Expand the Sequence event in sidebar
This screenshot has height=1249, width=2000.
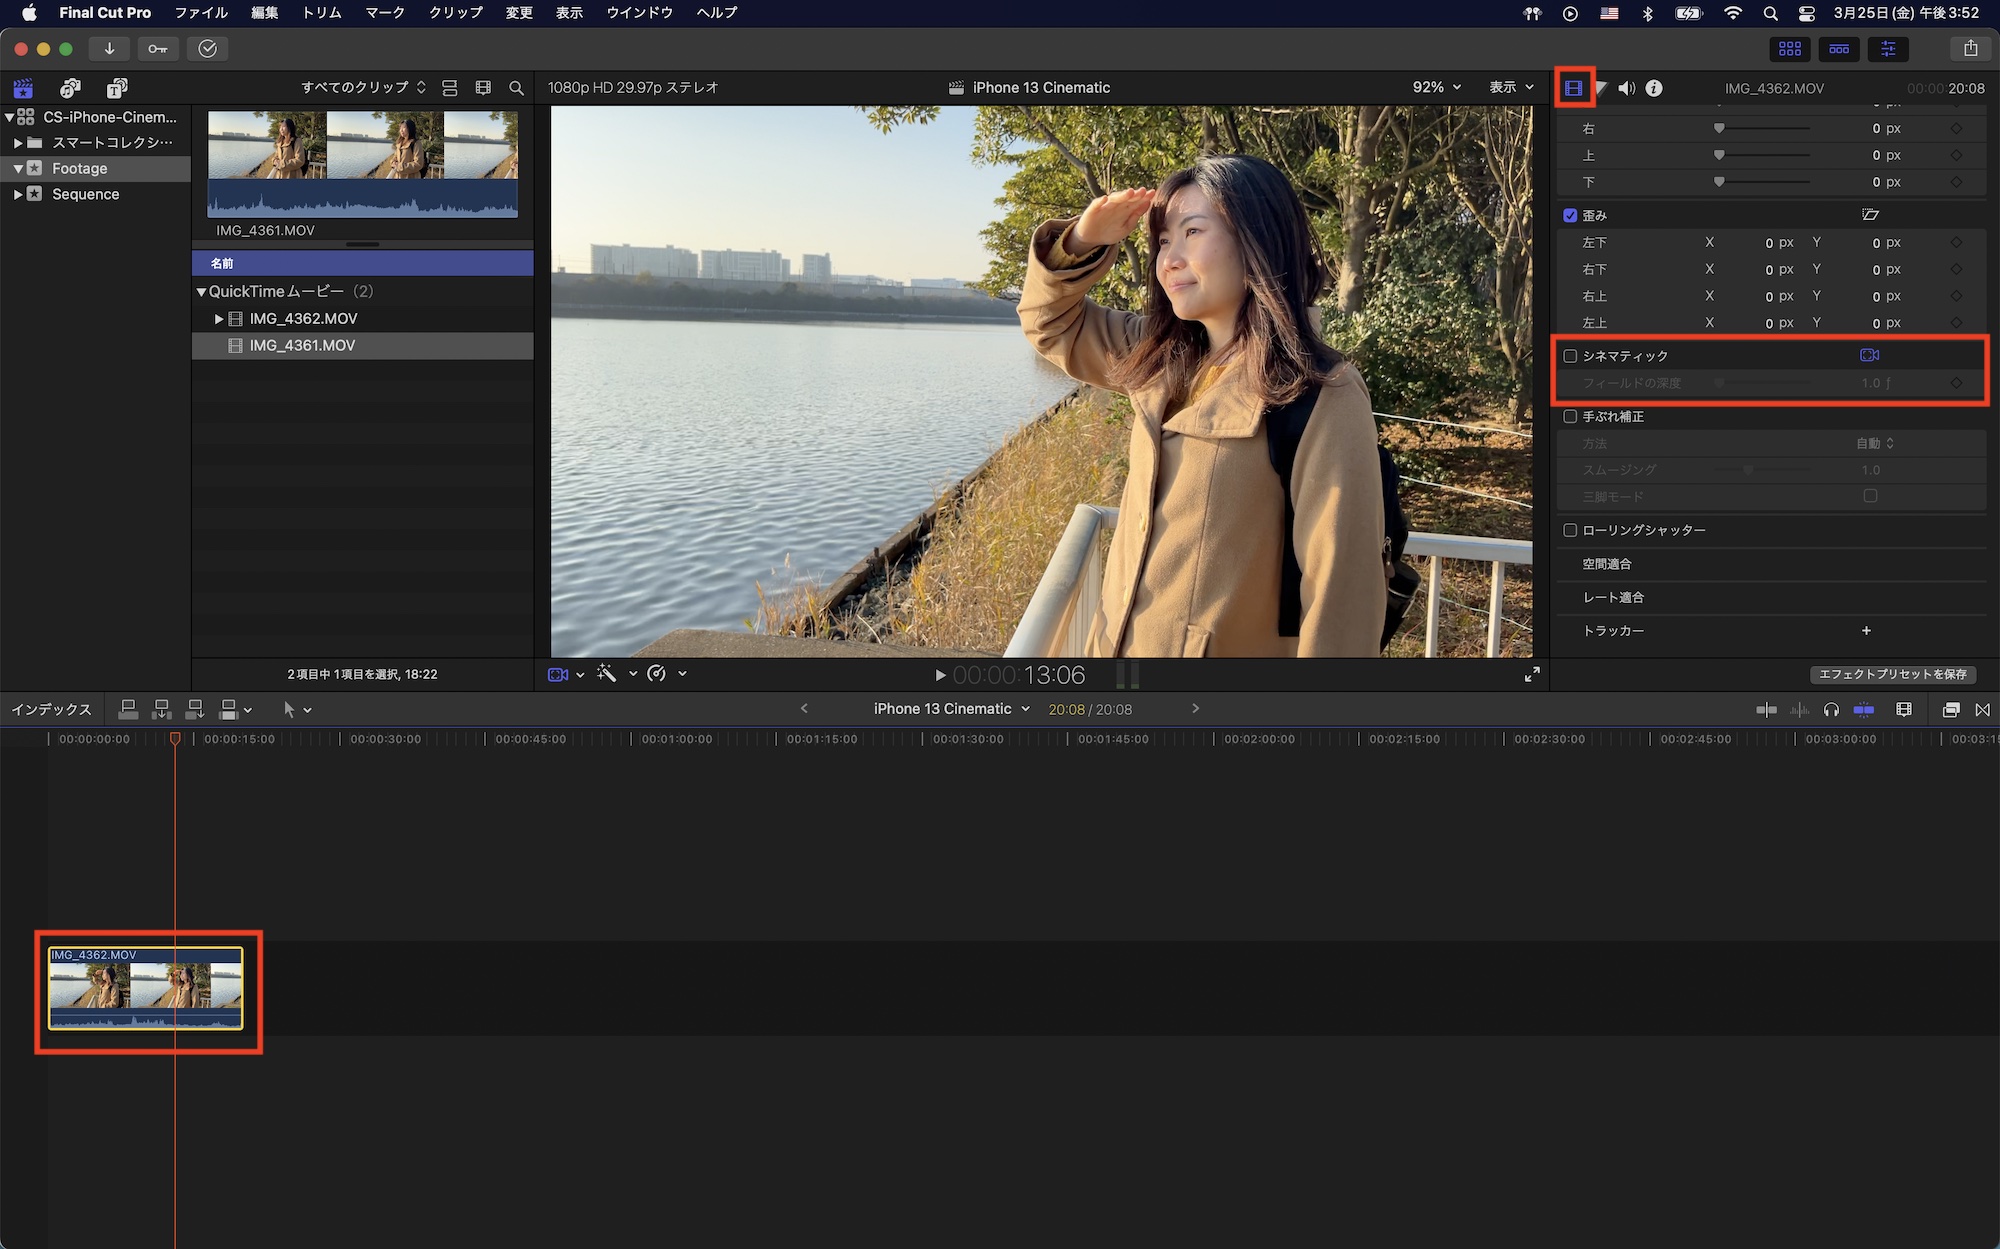(x=18, y=194)
